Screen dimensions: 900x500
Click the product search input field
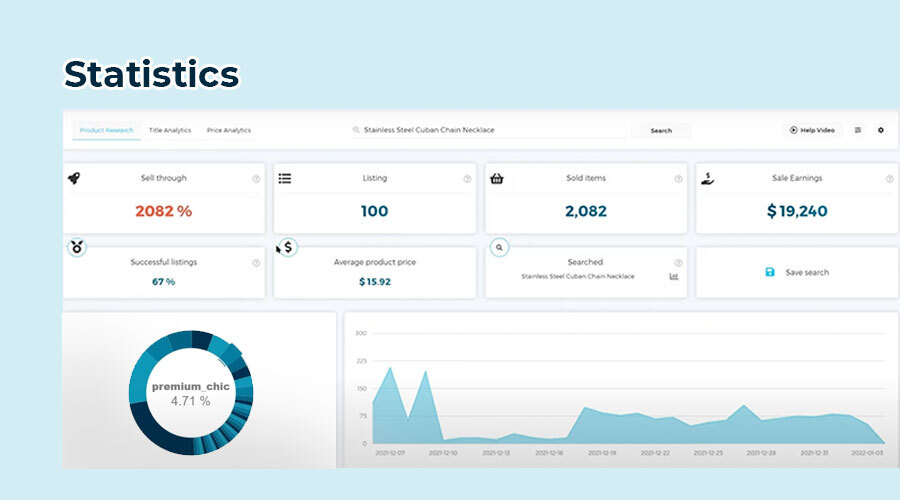coord(490,130)
